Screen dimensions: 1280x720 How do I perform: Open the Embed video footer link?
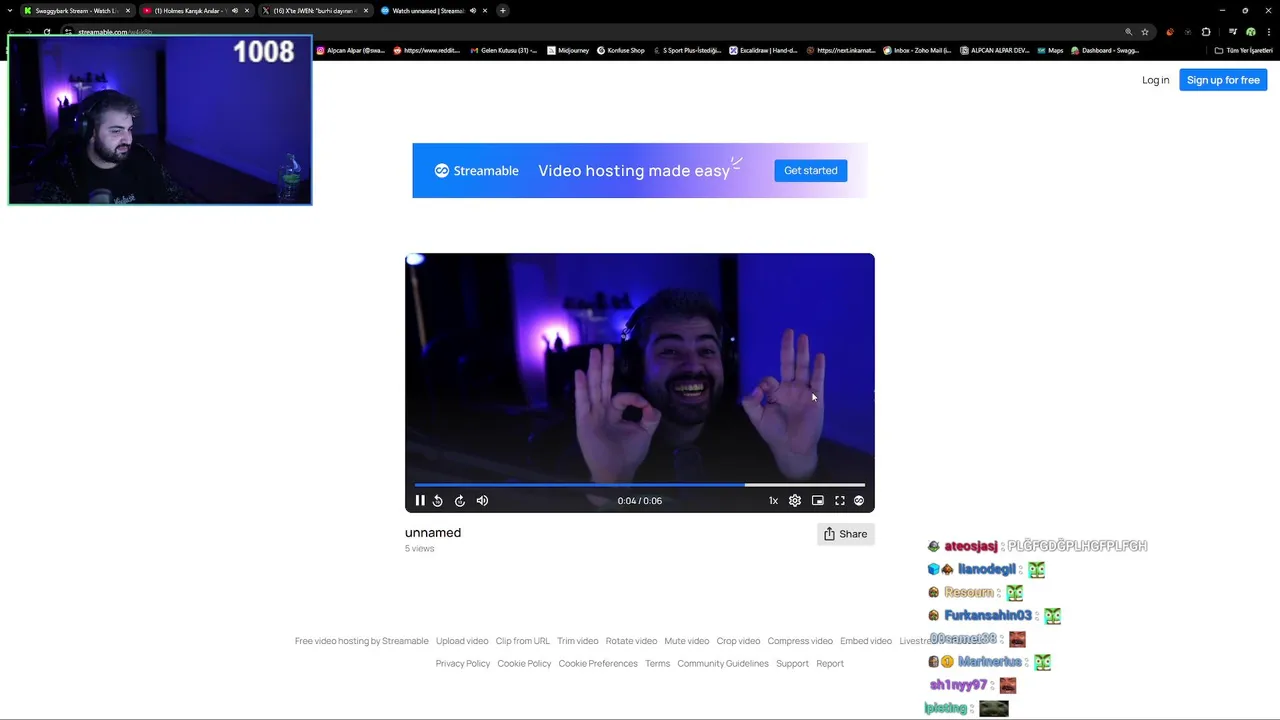[x=866, y=641]
